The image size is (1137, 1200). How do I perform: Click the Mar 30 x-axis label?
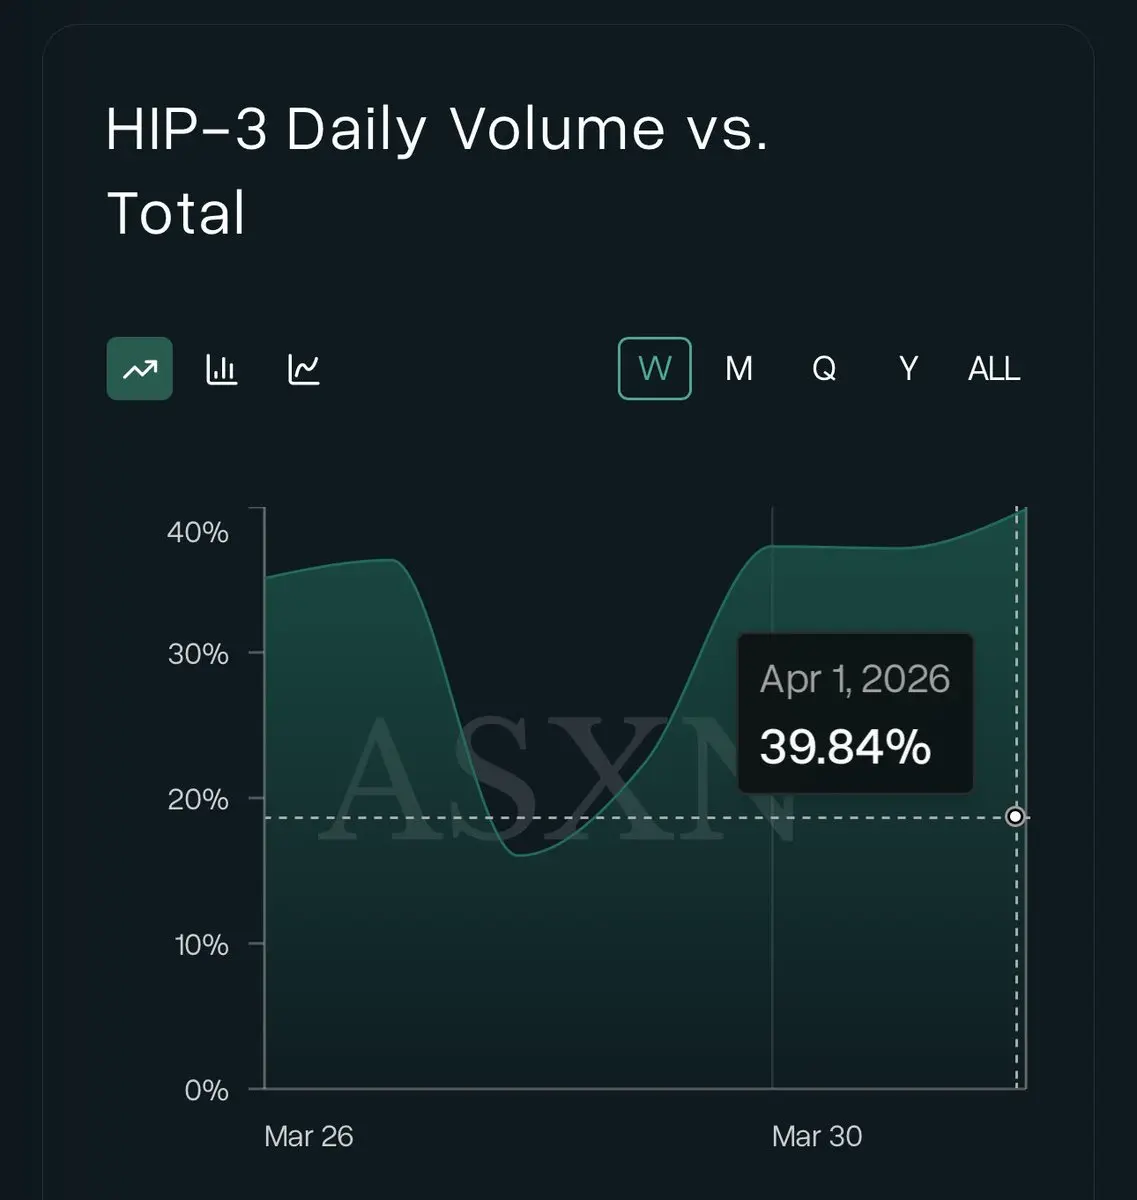[816, 1136]
